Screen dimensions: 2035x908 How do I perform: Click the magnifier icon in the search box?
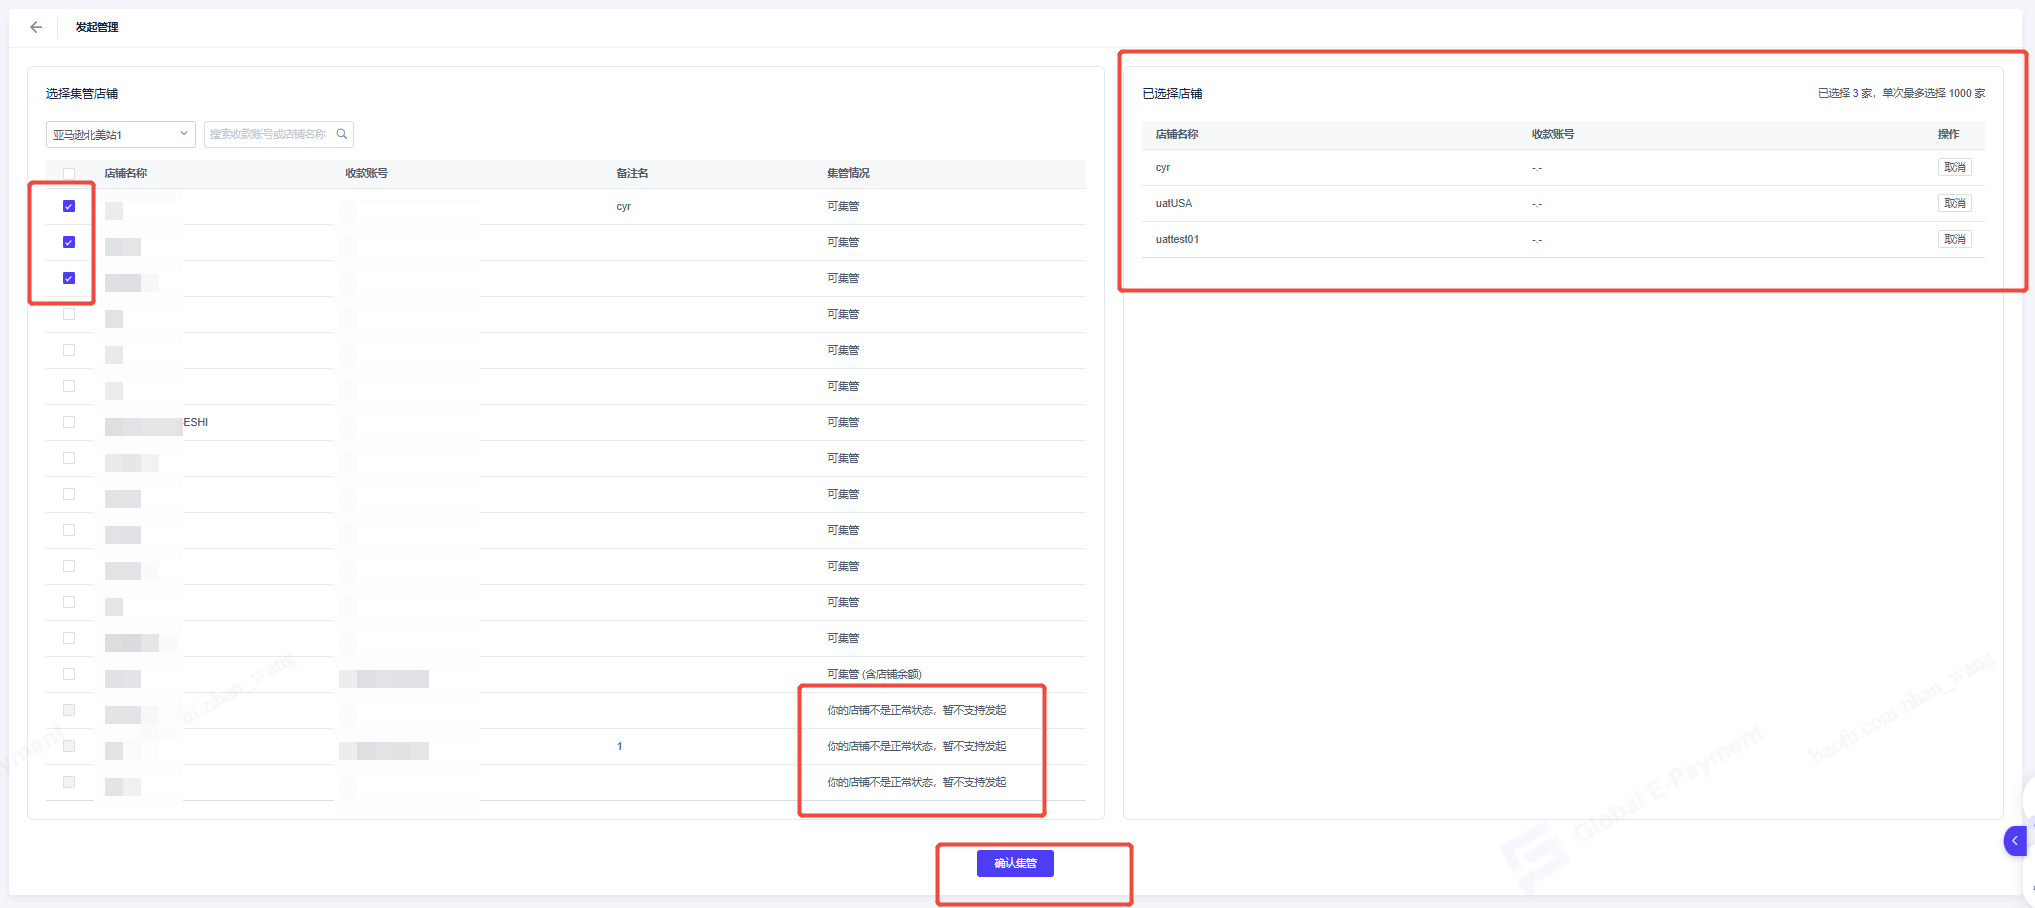coord(342,134)
